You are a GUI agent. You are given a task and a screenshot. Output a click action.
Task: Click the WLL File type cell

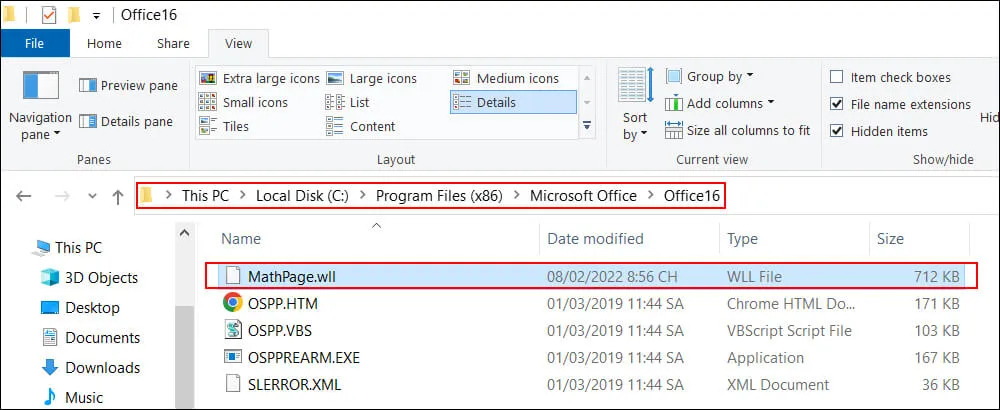tap(754, 277)
